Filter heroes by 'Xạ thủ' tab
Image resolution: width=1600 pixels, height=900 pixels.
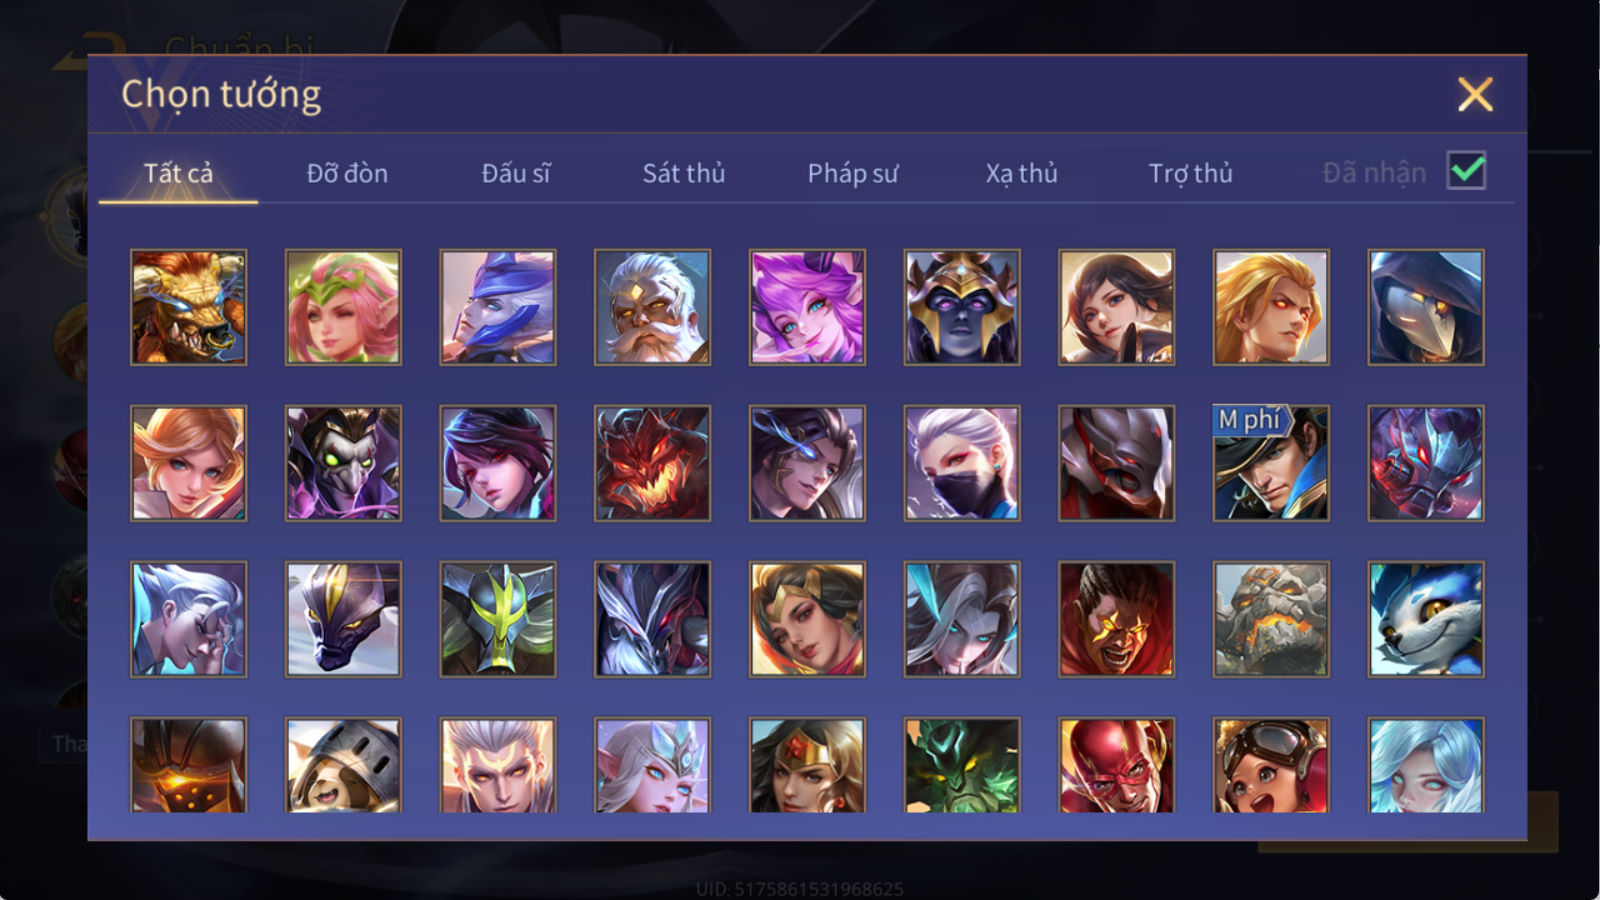pos(1021,173)
